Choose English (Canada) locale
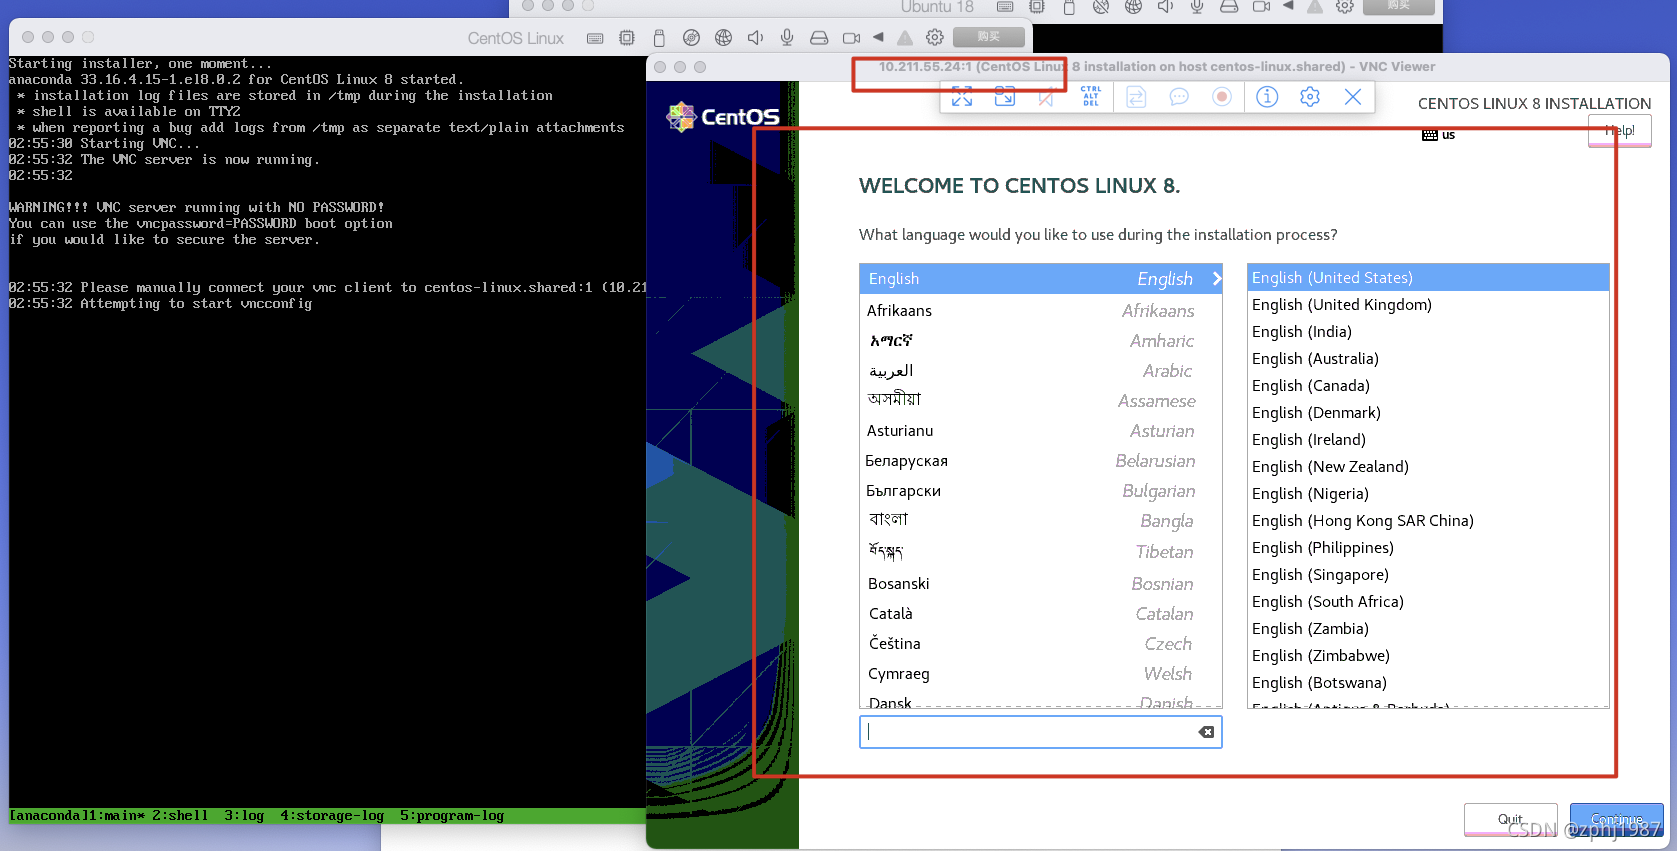 pyautogui.click(x=1428, y=386)
